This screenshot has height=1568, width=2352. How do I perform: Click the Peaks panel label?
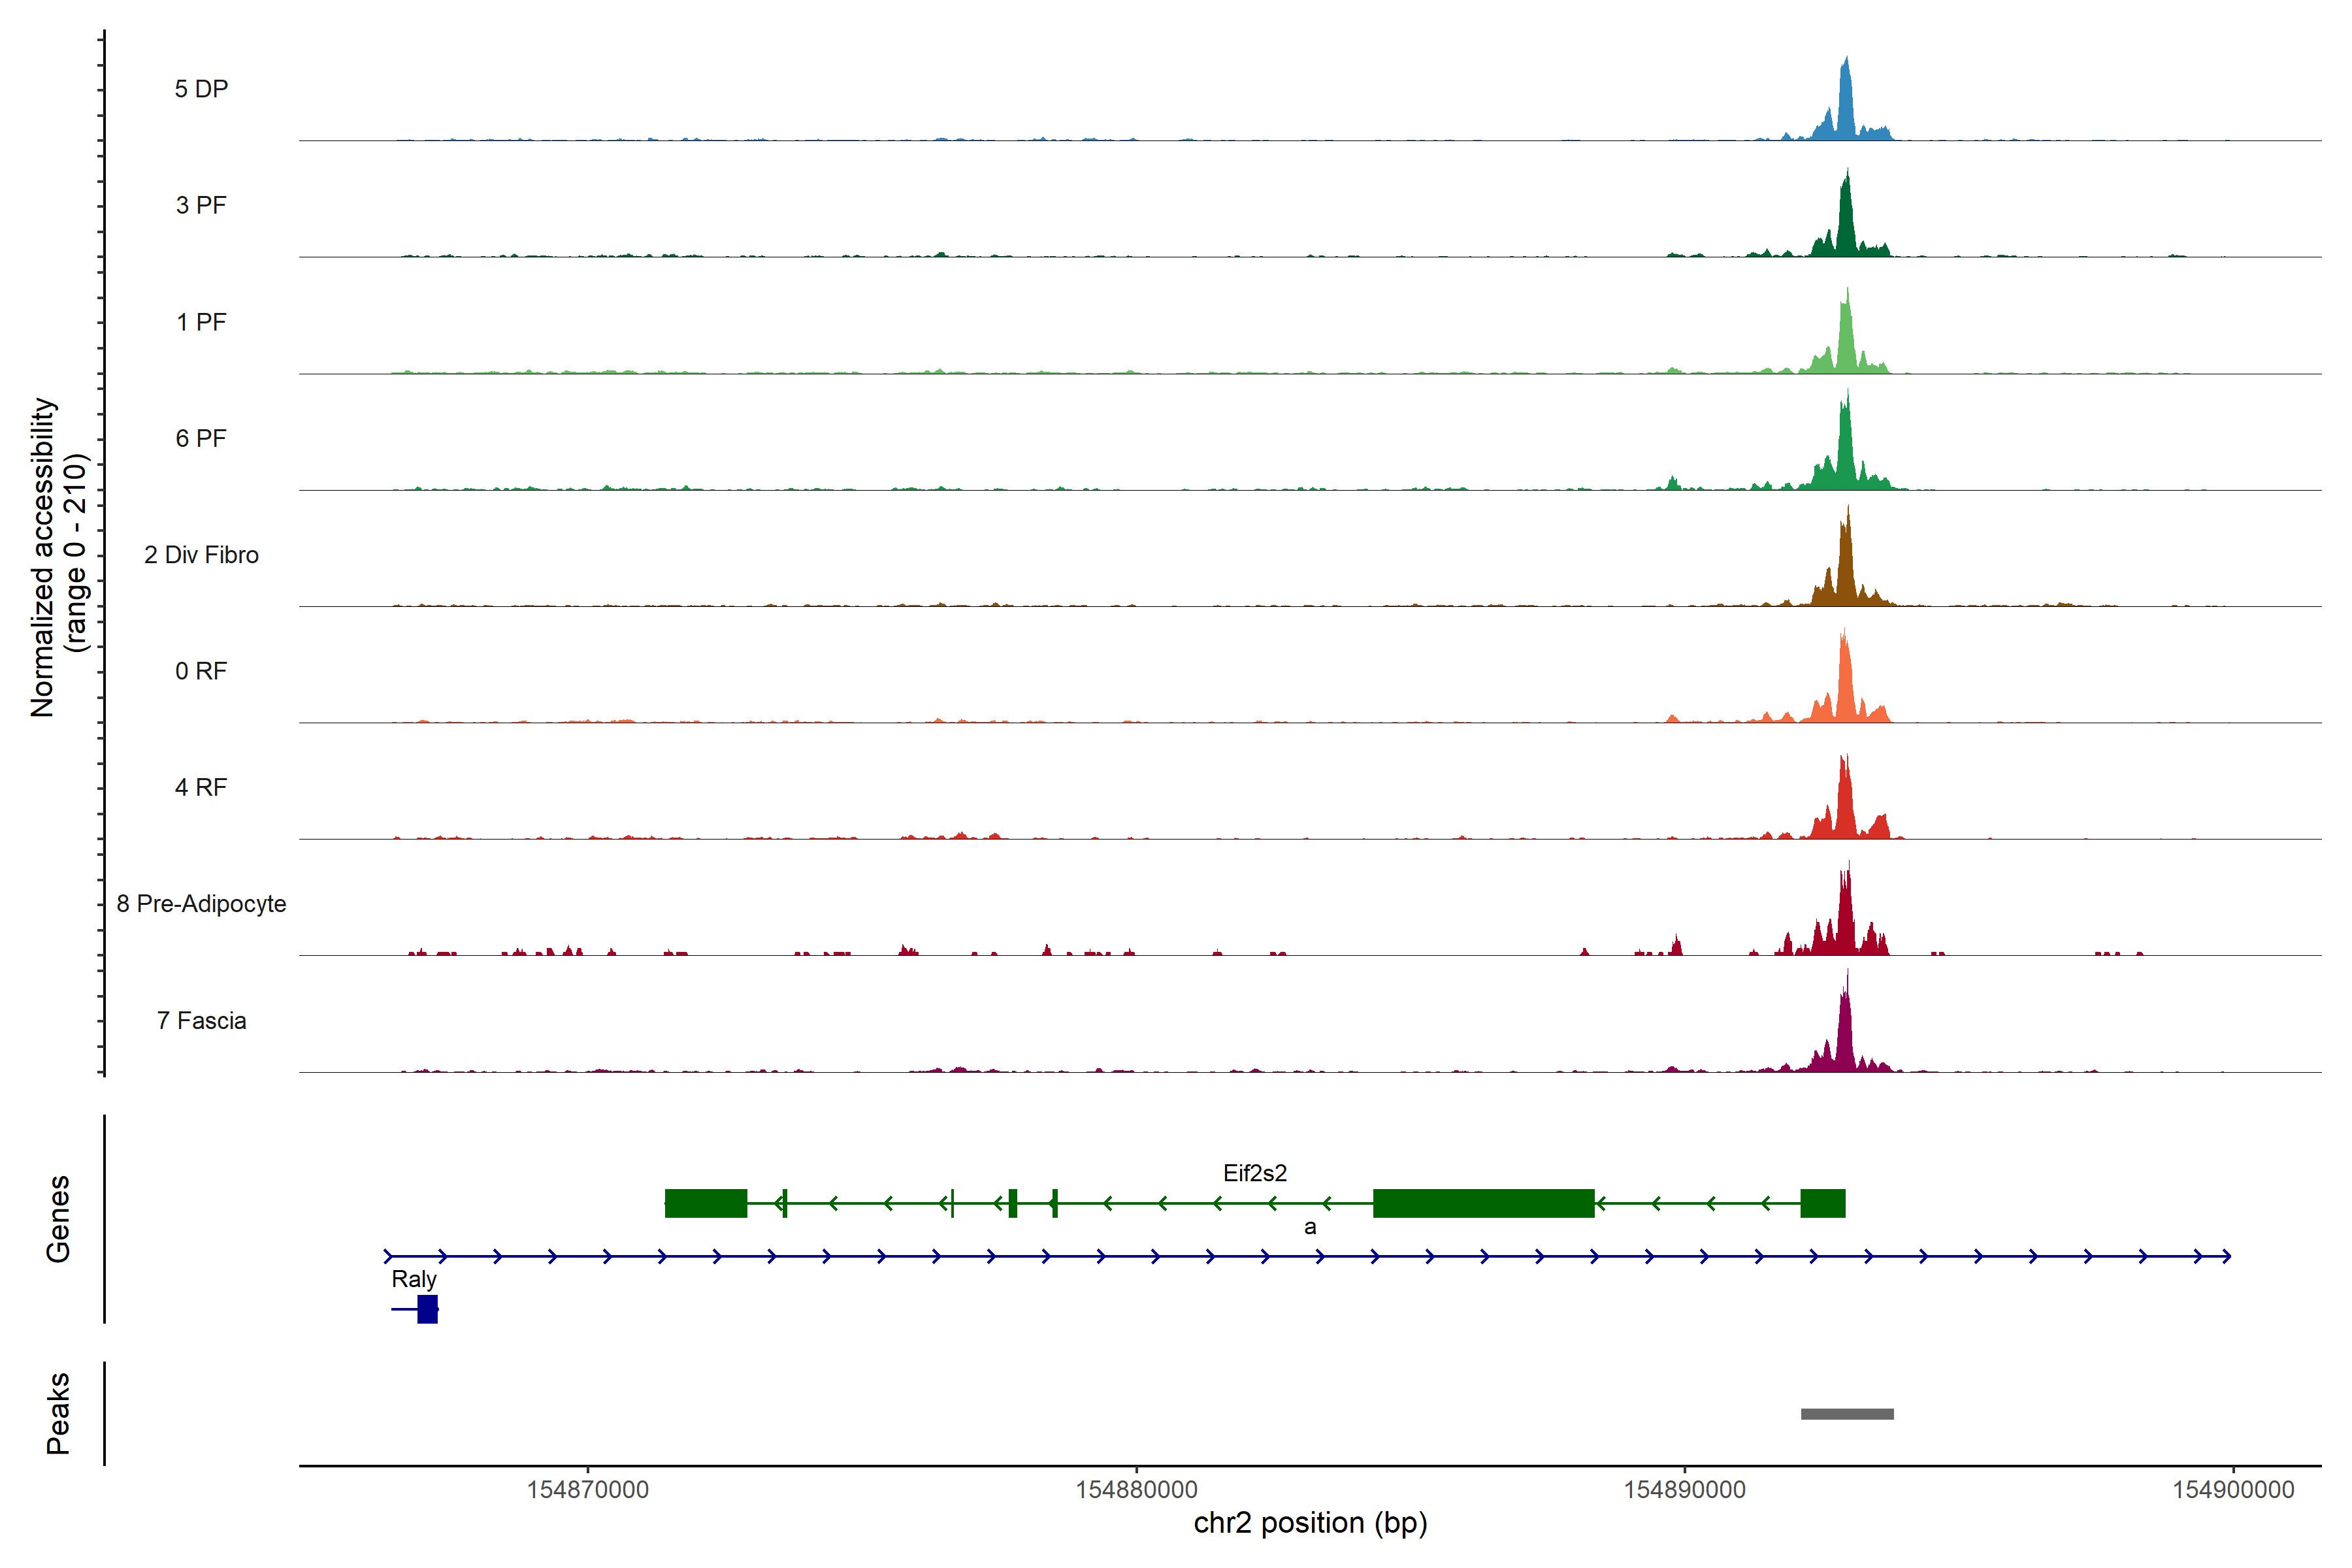pos(58,1413)
